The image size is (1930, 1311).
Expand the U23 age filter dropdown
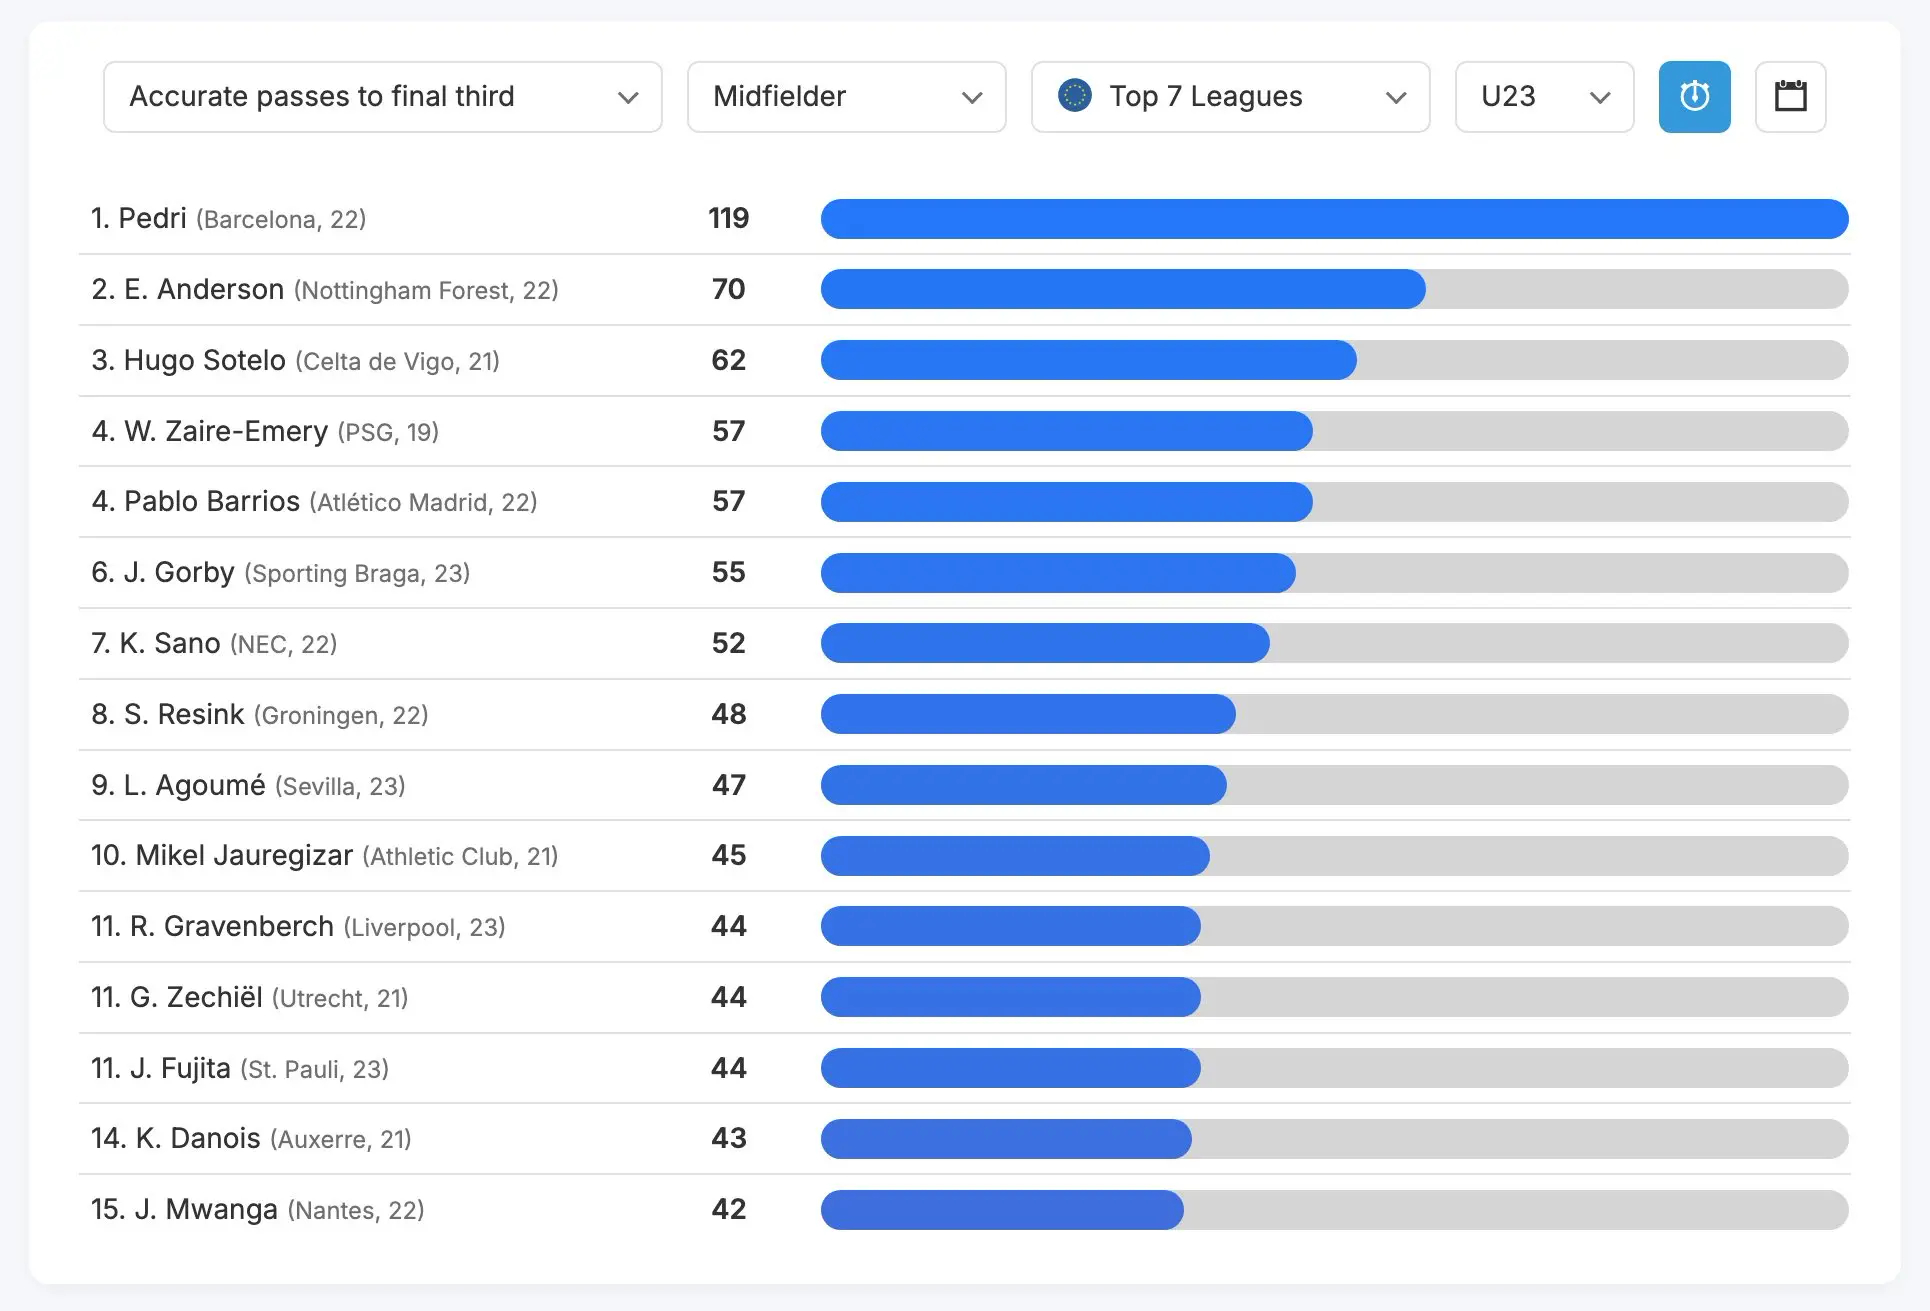[1544, 97]
